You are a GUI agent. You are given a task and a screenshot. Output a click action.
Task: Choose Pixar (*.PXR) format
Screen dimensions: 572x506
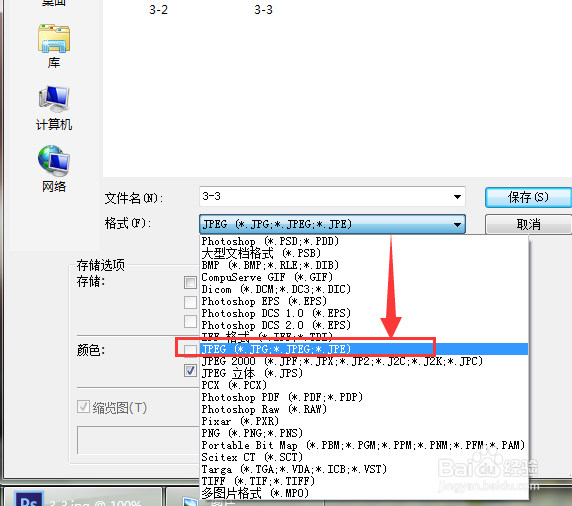click(364, 421)
